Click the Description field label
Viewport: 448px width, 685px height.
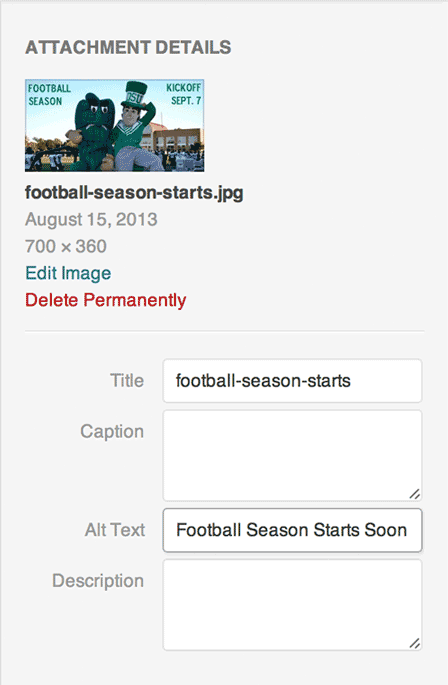(x=98, y=581)
